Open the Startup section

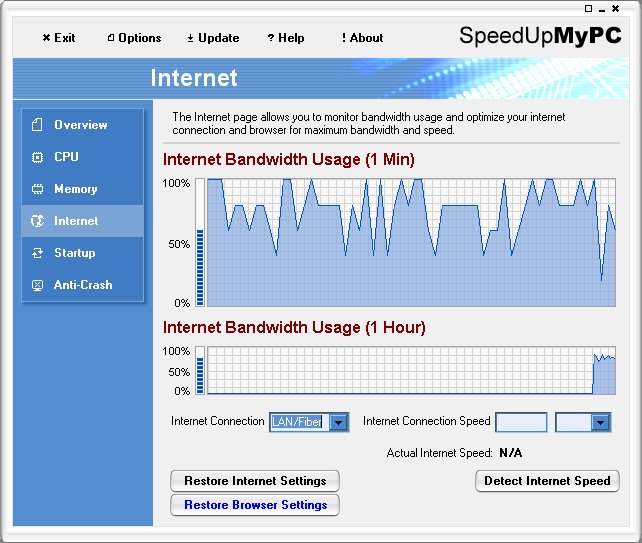[x=83, y=253]
